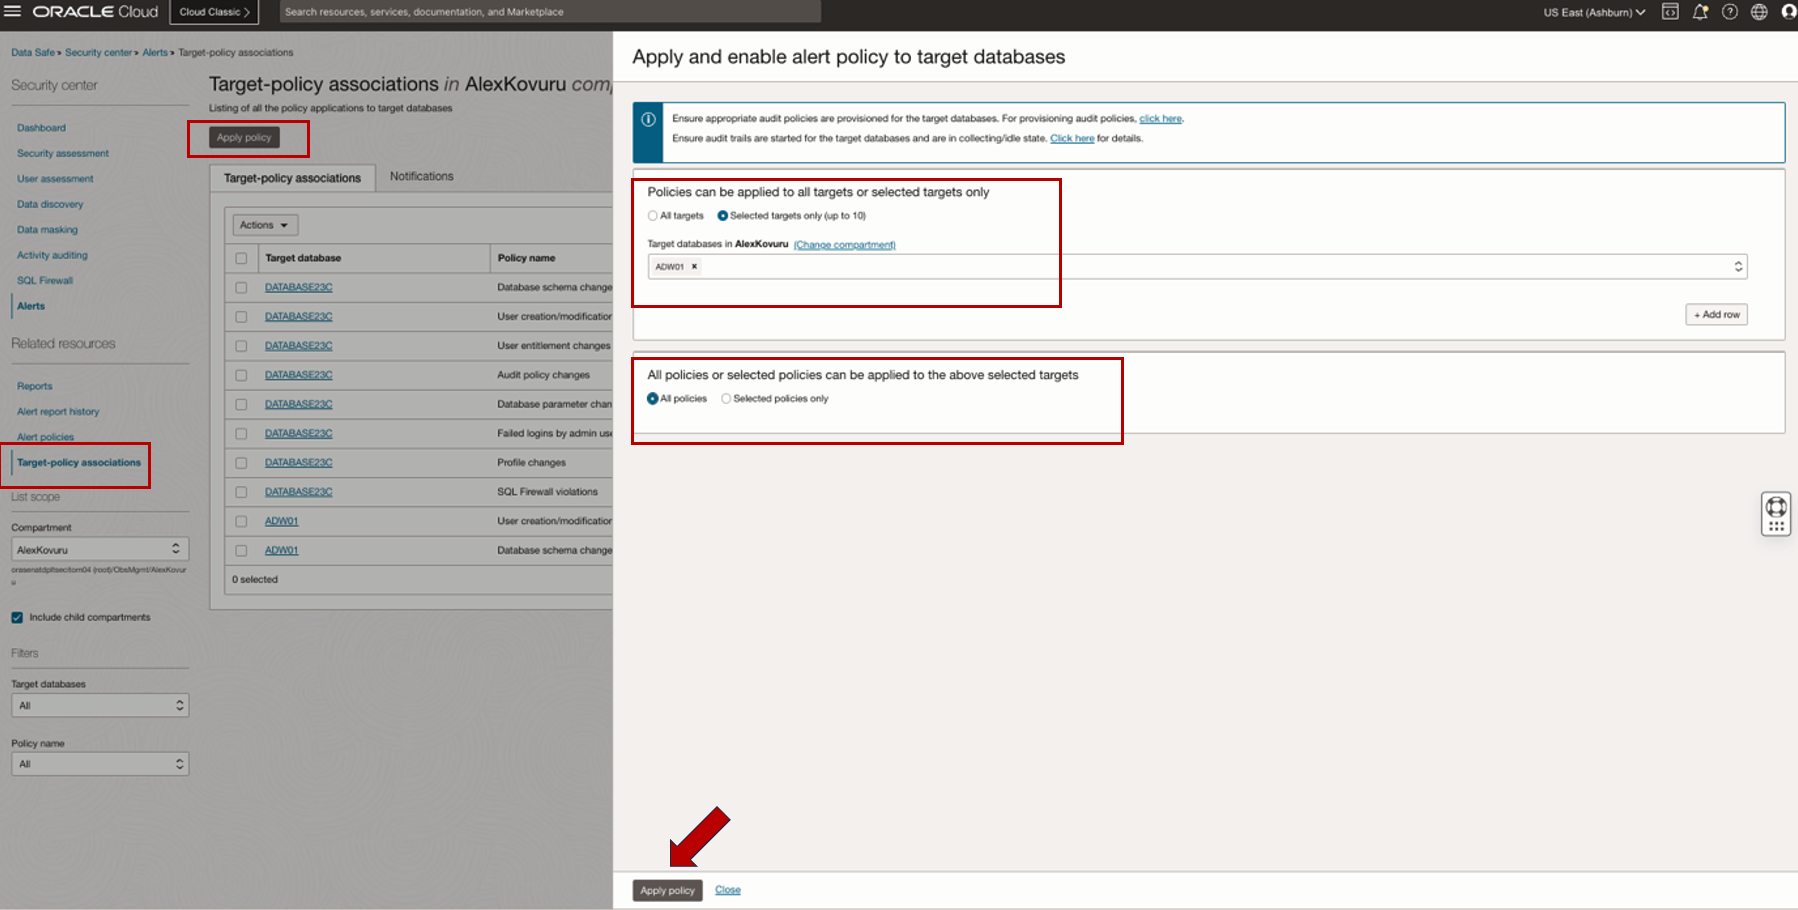1798x910 pixels.
Task: Focus the search resources and services field
Action: (550, 12)
